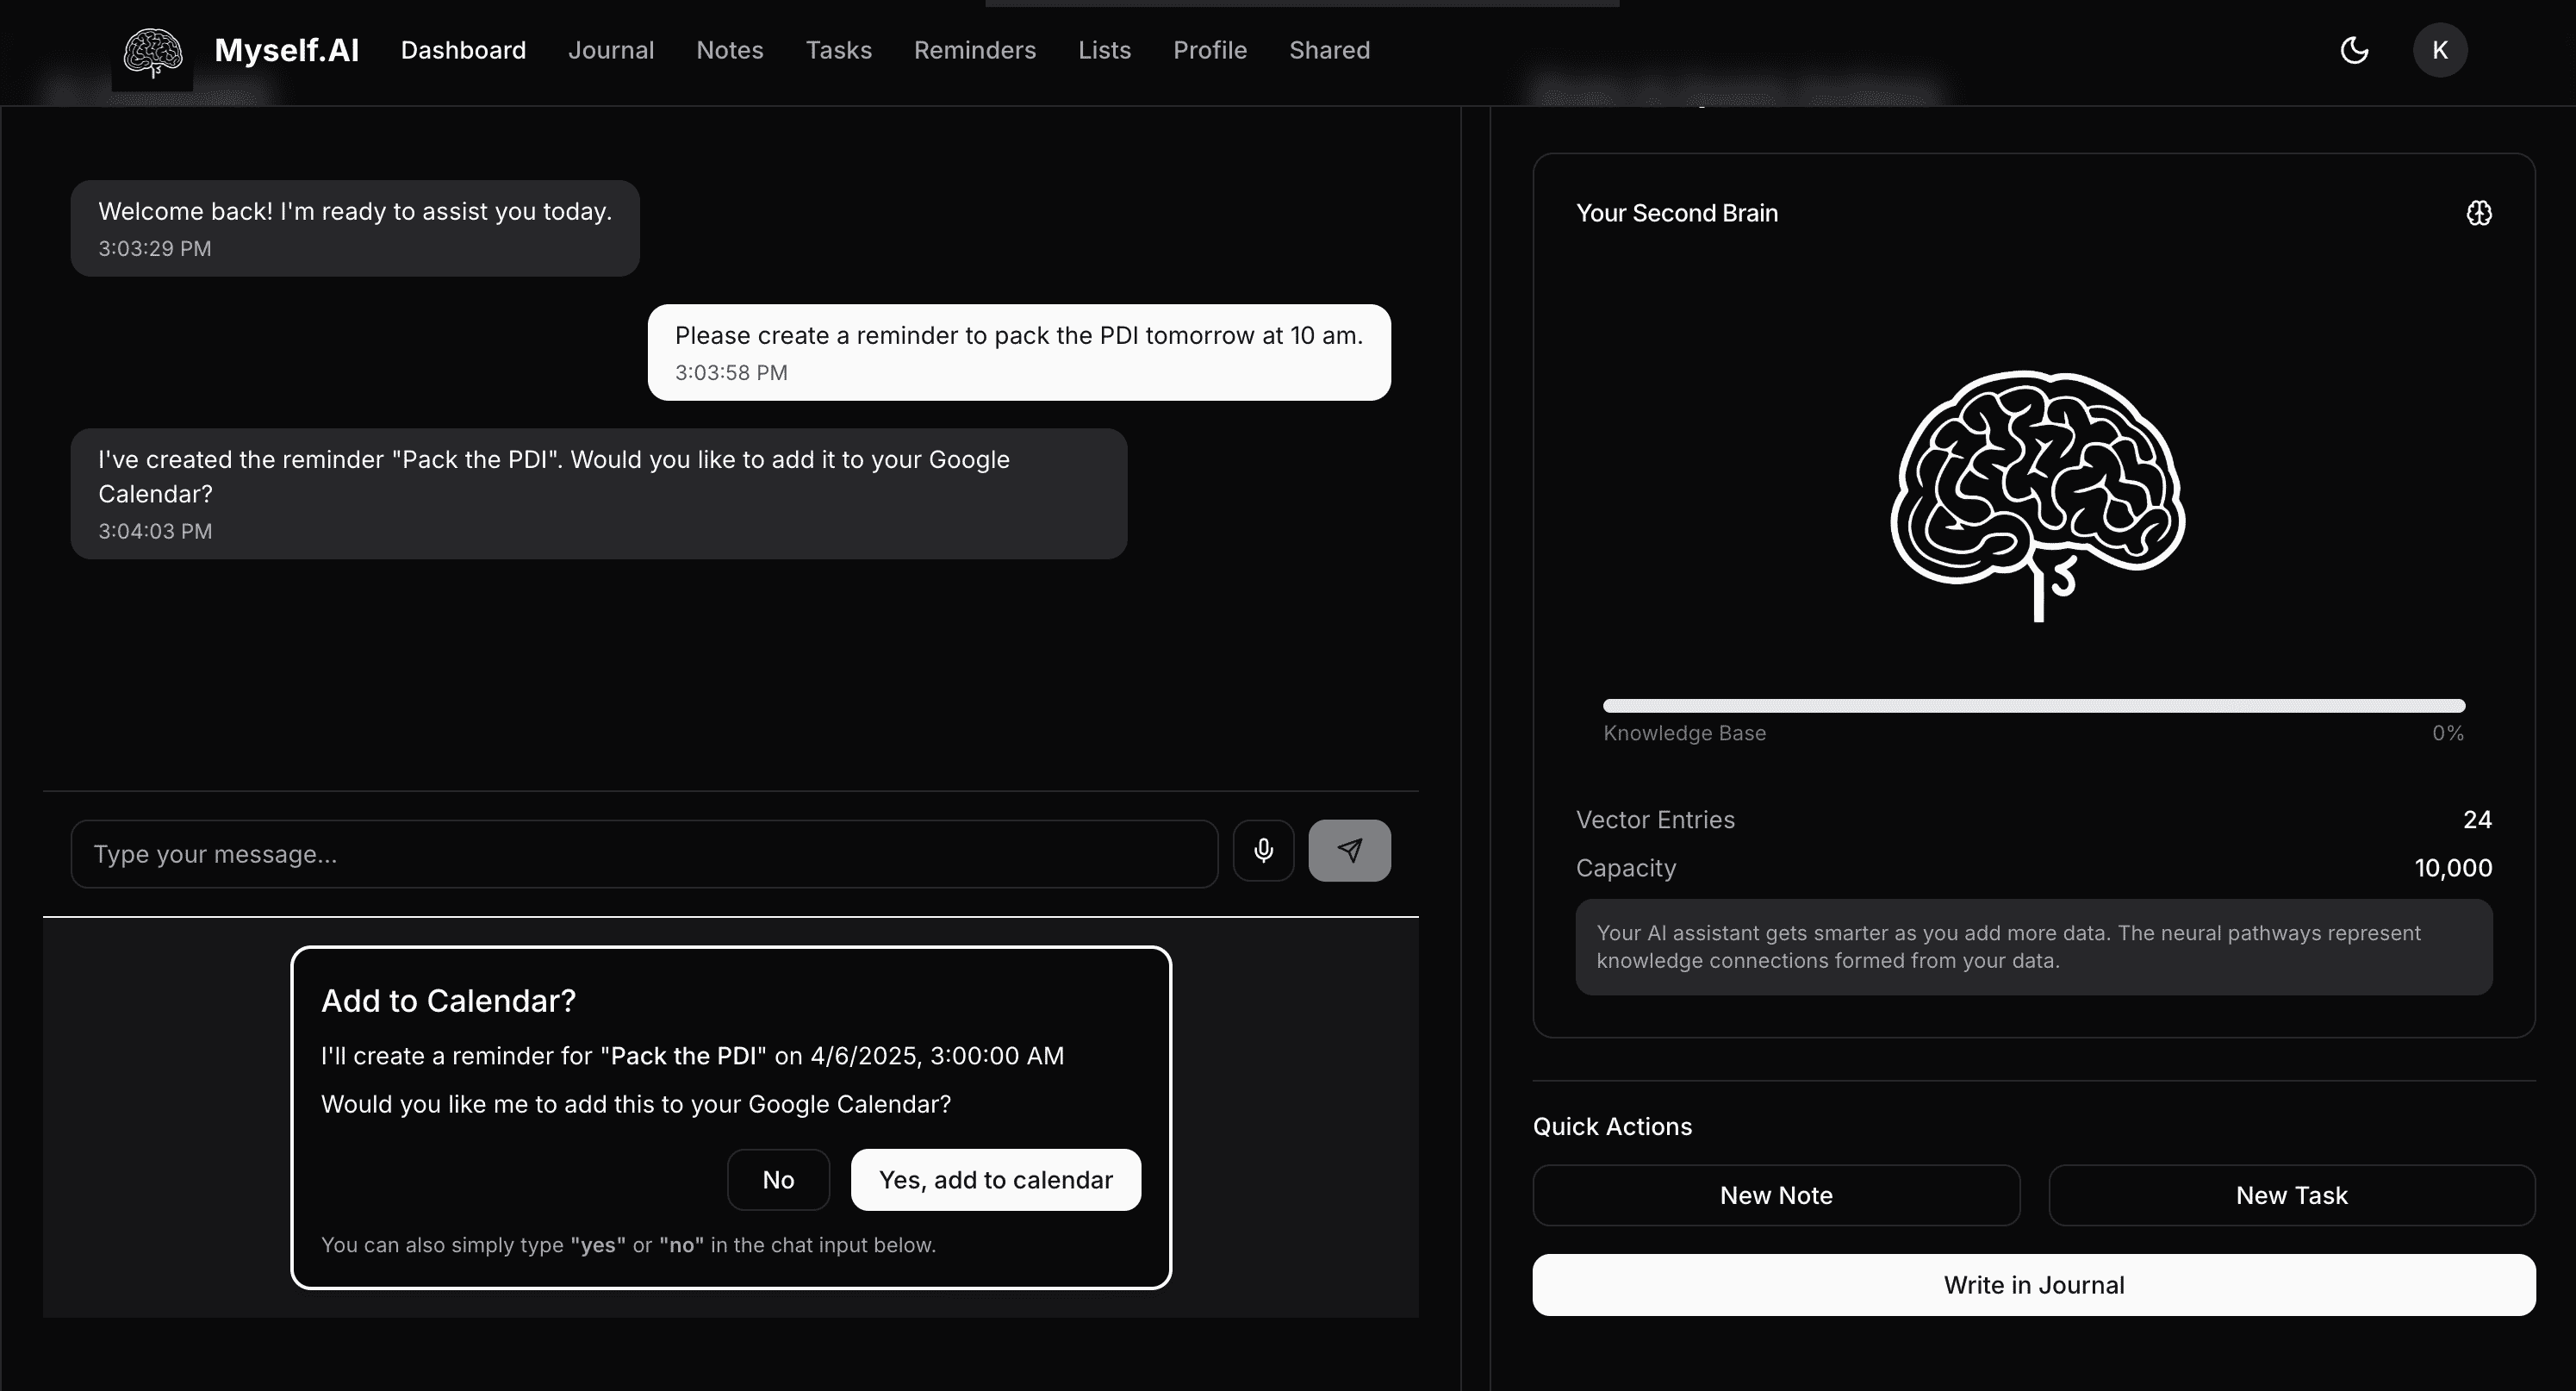Toggle dark mode with the moon icon
Screen dimensions: 2576x1391
click(x=2355, y=50)
